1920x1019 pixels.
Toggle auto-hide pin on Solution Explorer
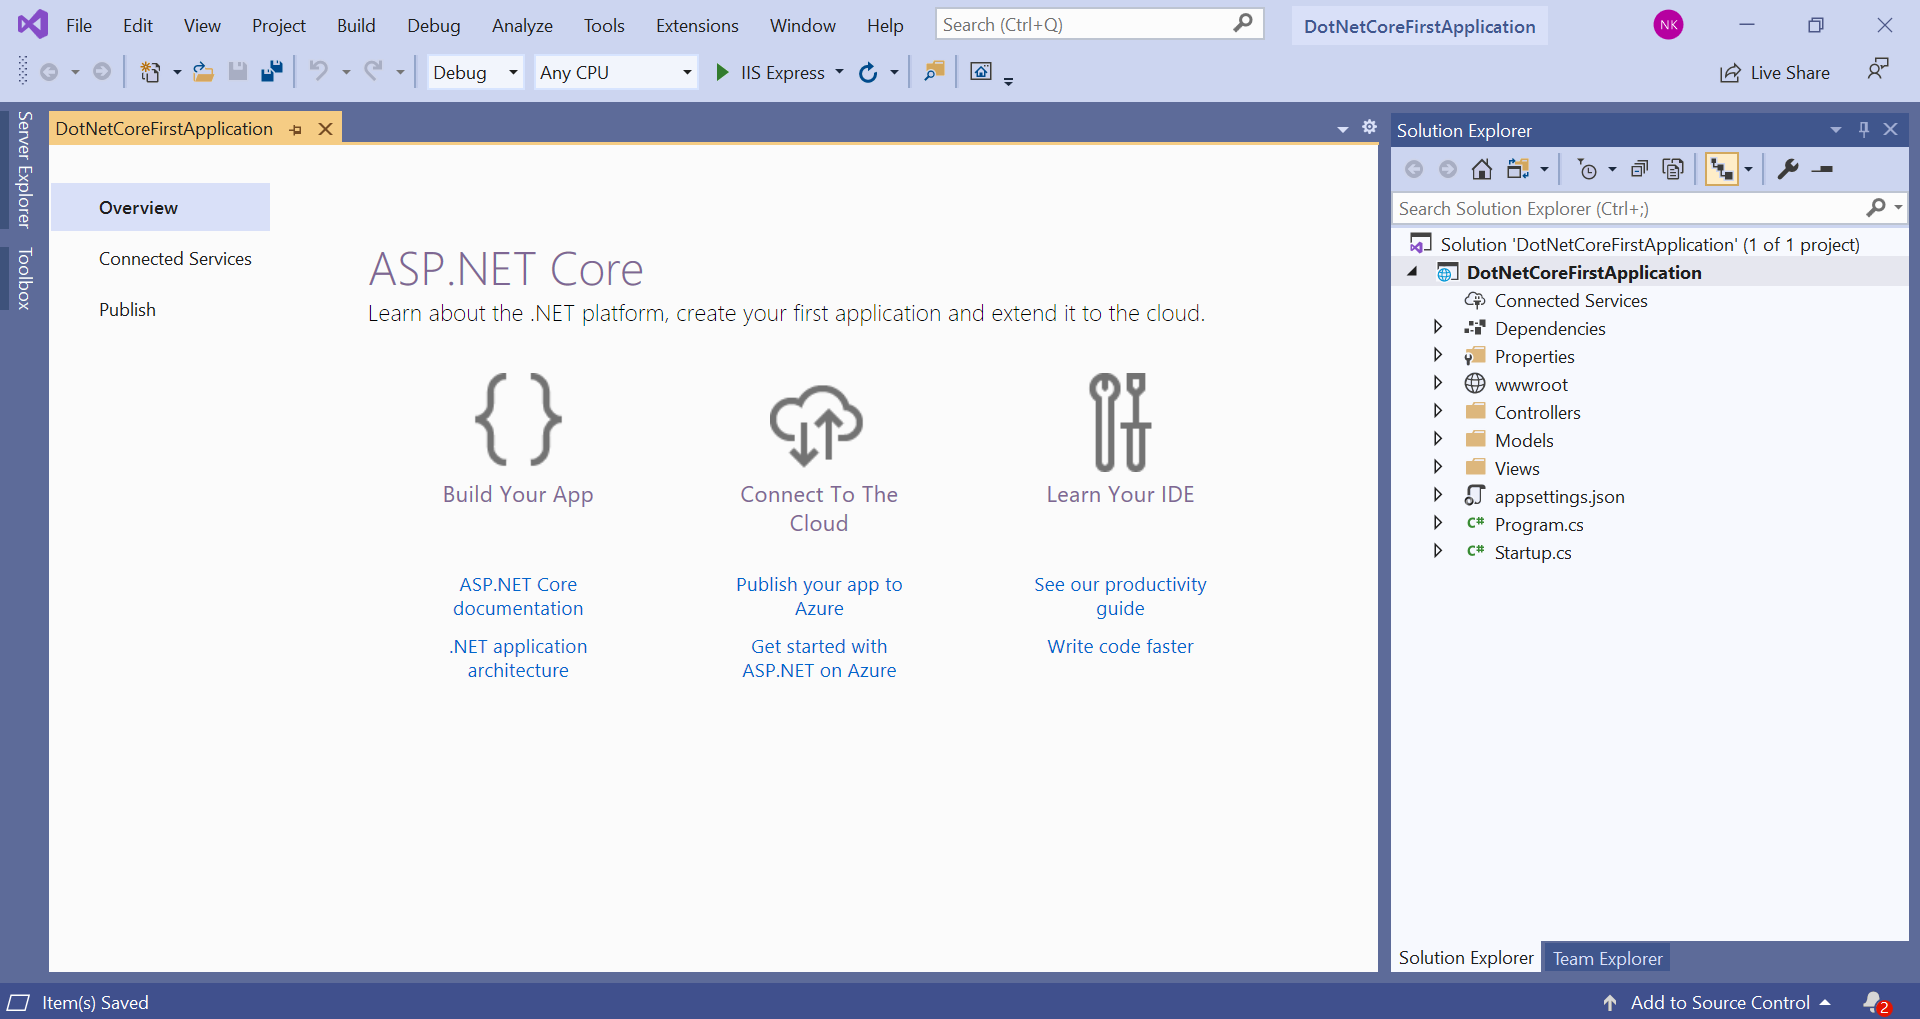[1864, 129]
